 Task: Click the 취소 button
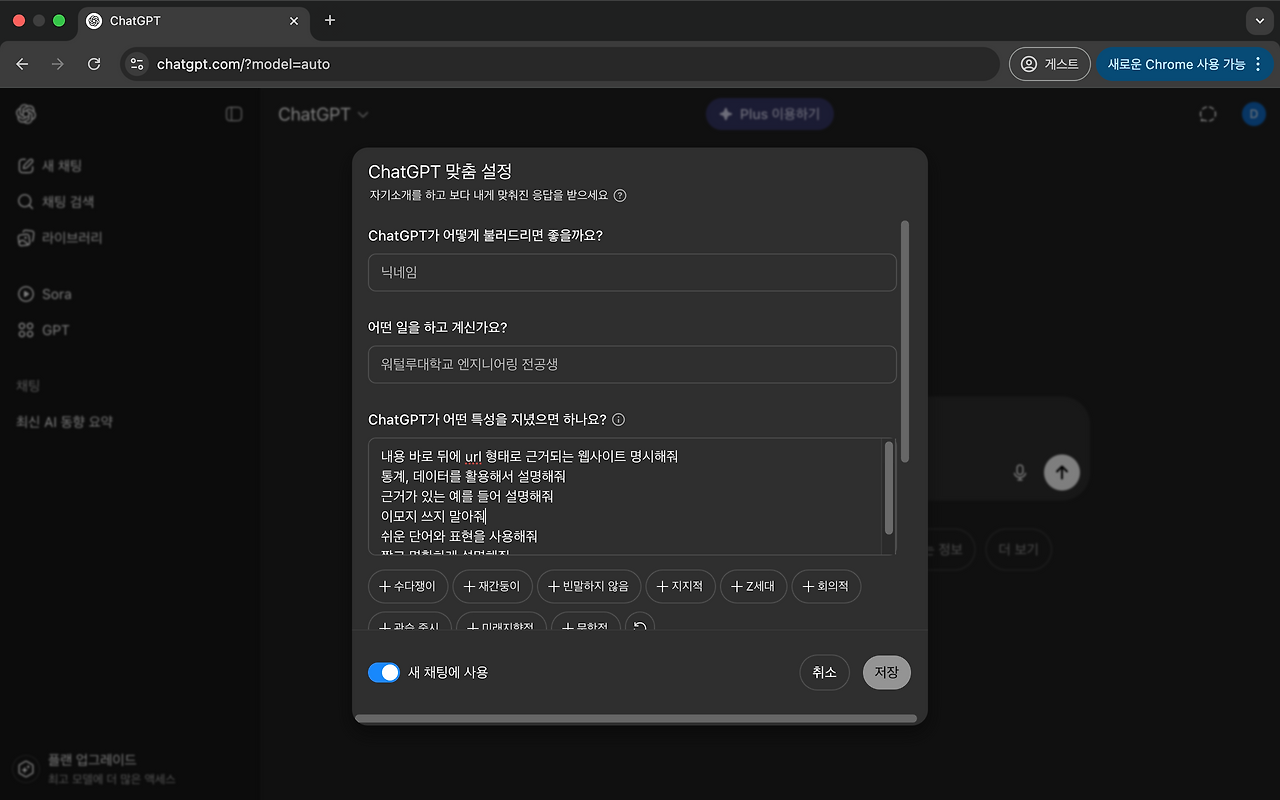pyautogui.click(x=825, y=673)
